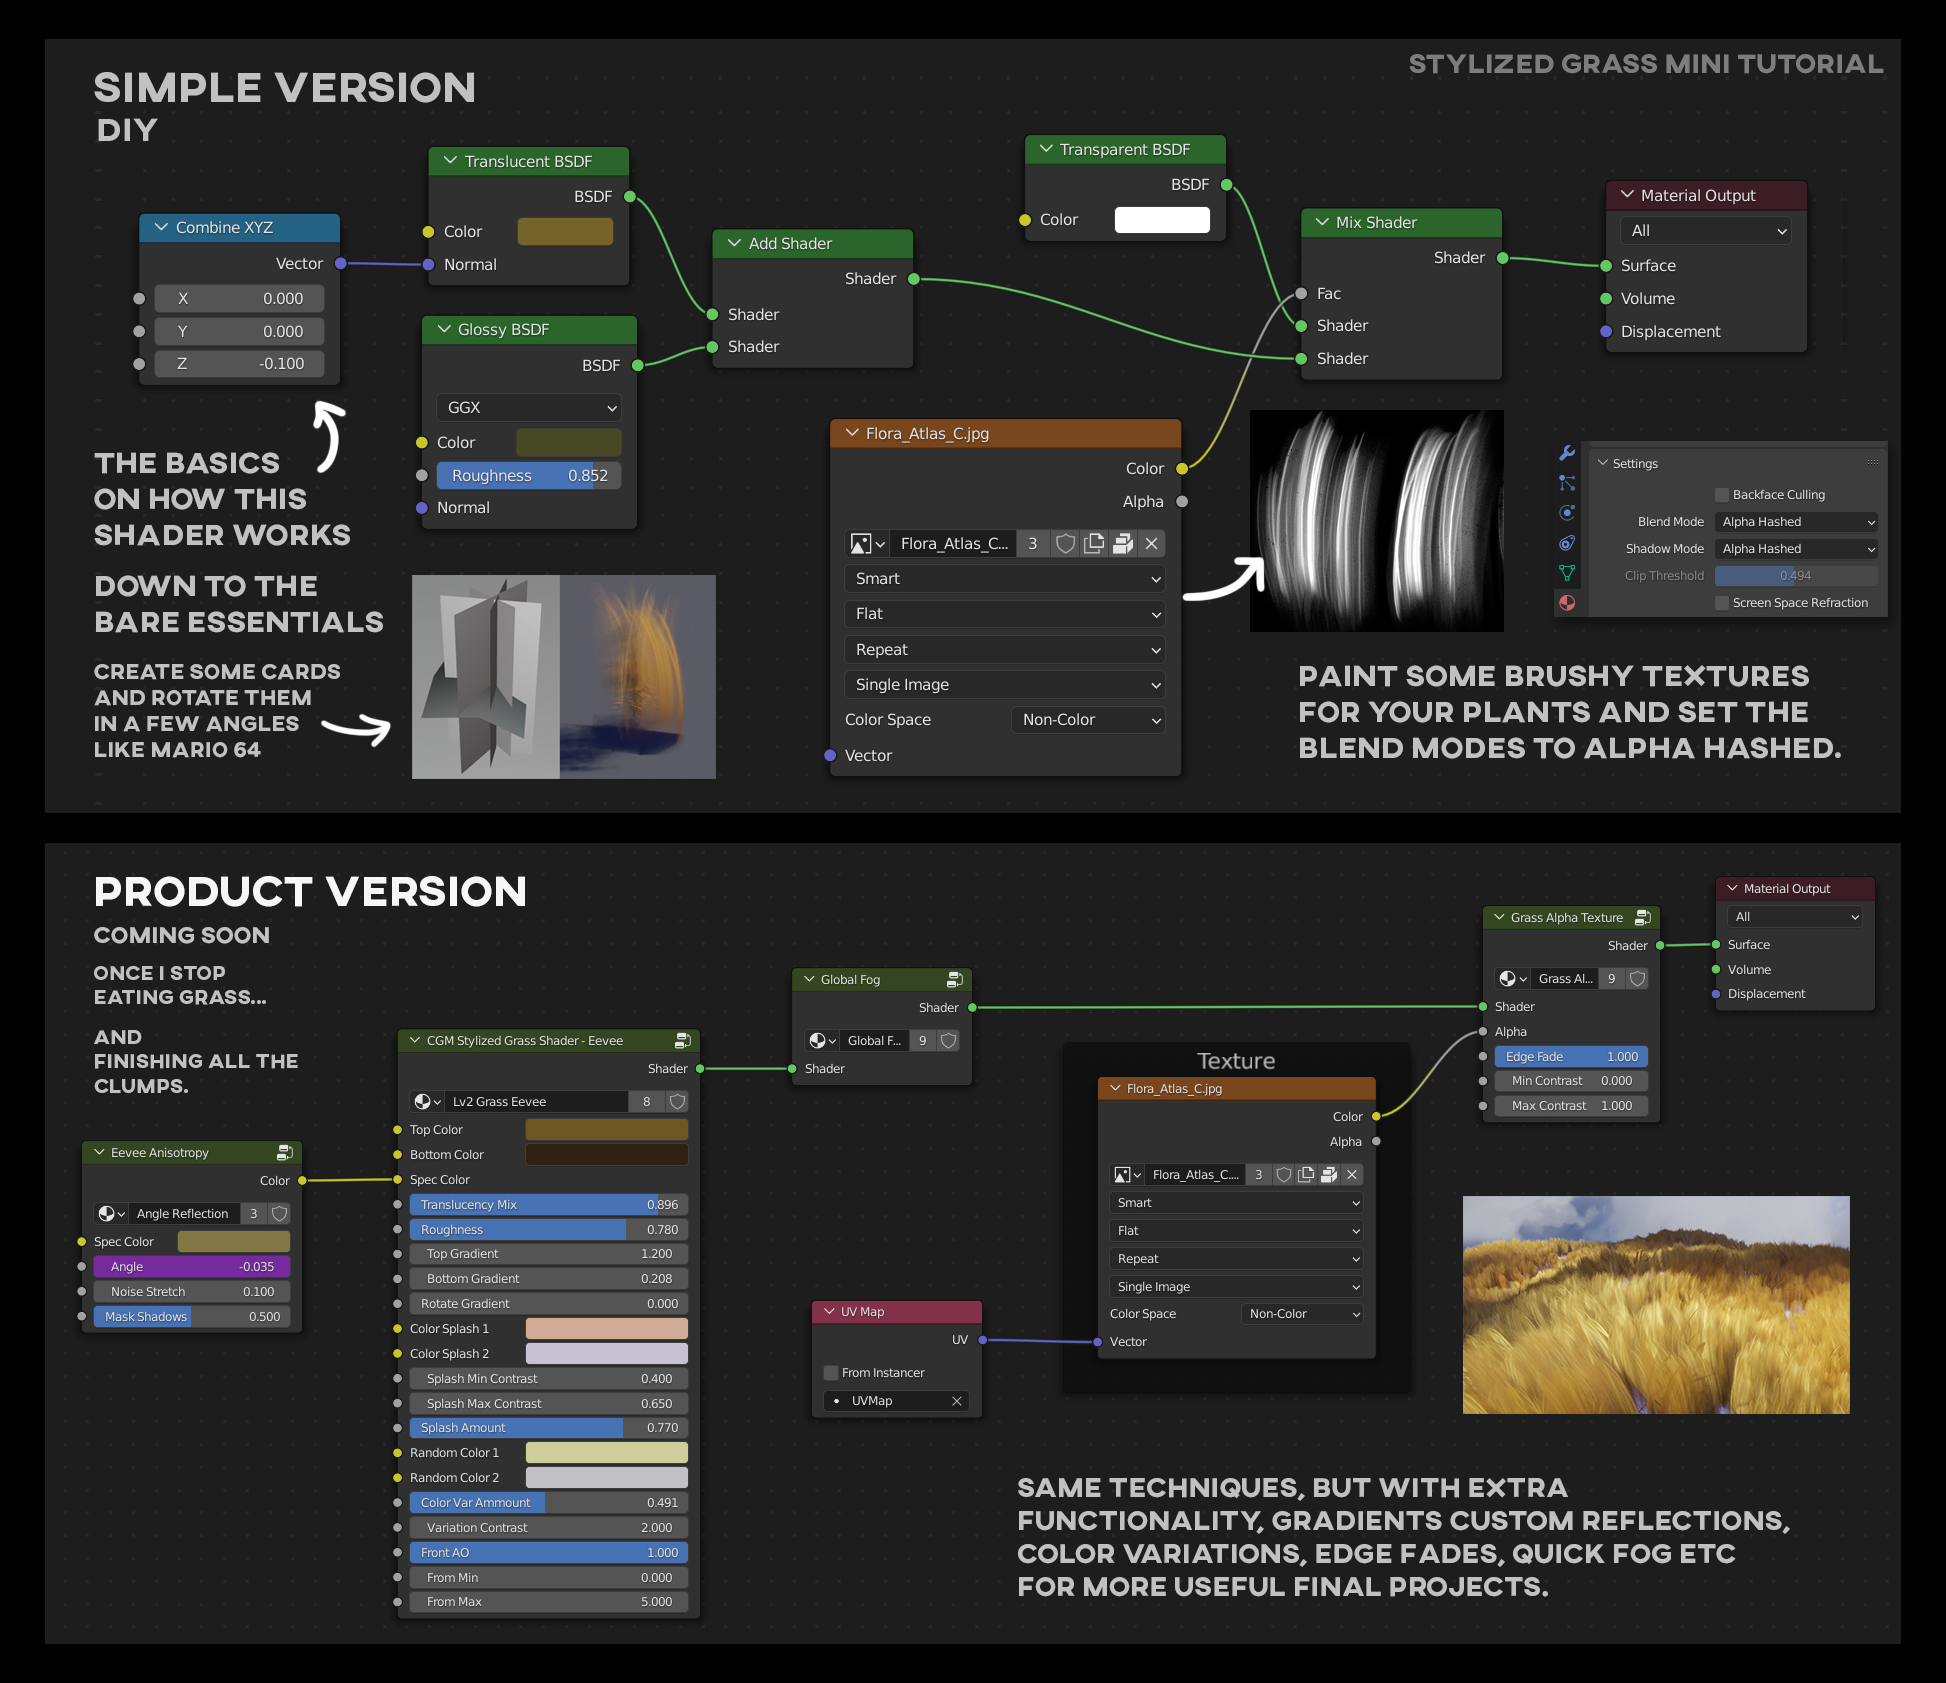
Task: Open the Material properties tab icon
Action: point(1567,603)
